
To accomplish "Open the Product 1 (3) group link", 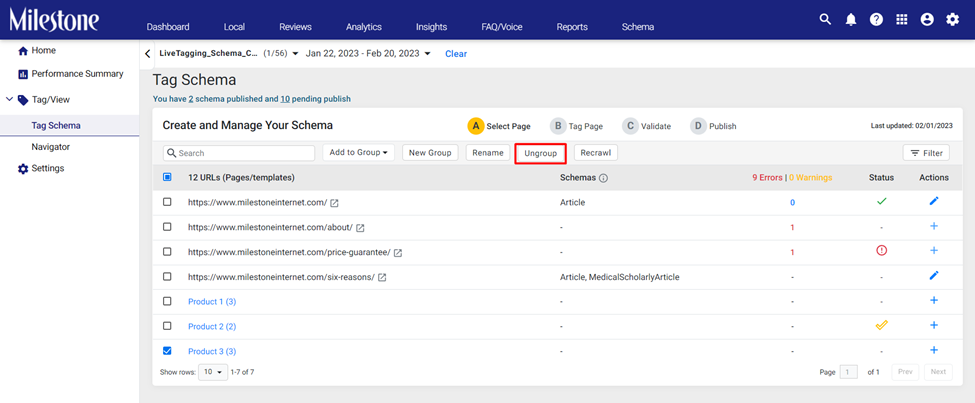I will point(212,302).
